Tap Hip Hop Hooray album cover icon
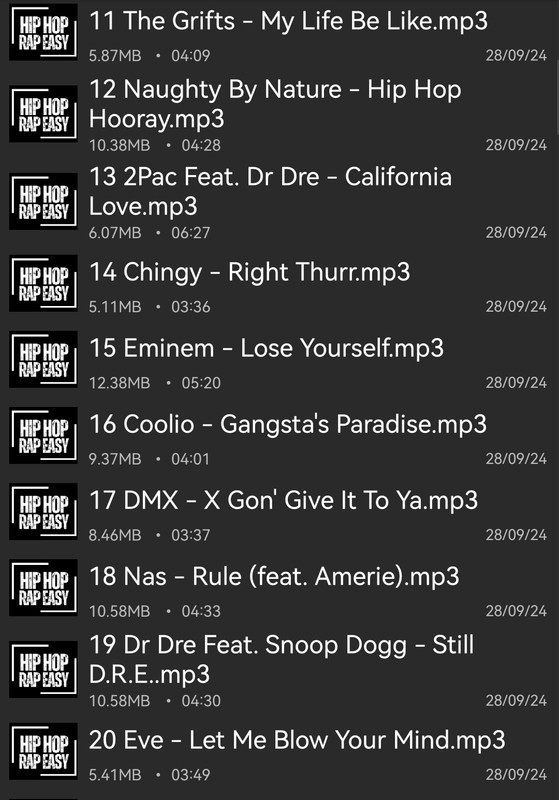Image resolution: width=559 pixels, height=800 pixels. 43,114
